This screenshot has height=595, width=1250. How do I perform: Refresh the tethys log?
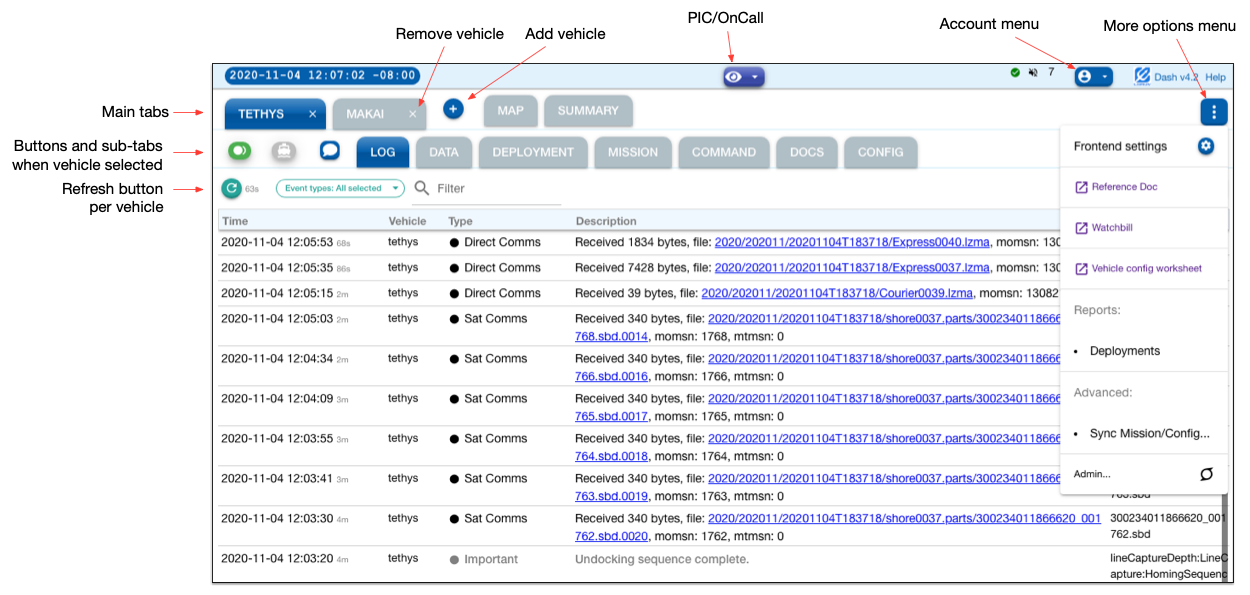(x=231, y=188)
